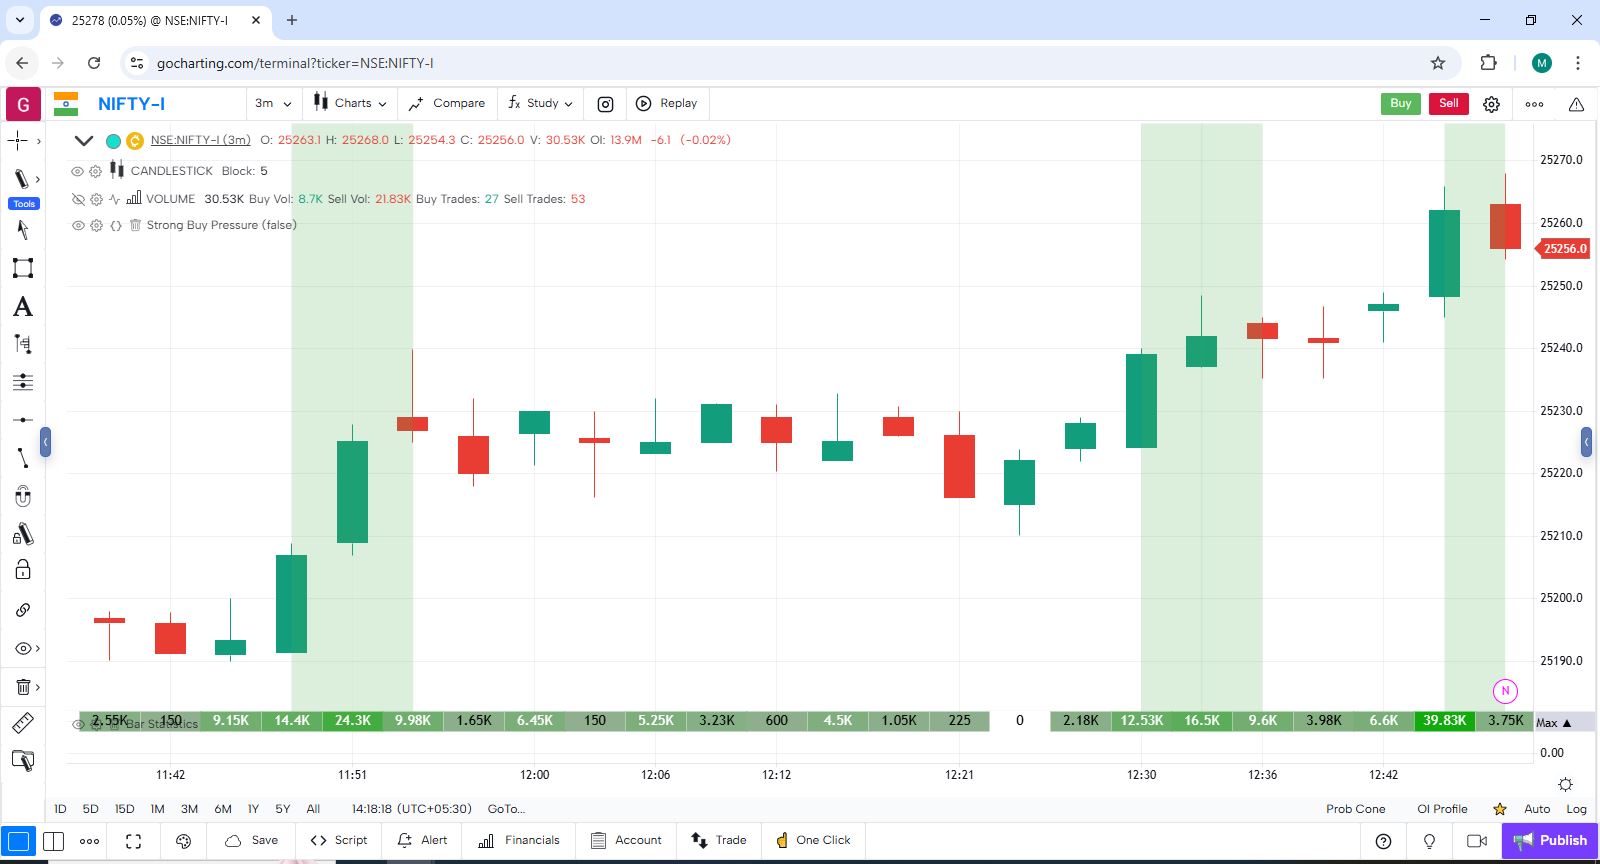
Task: Toggle visibility of VOLUME indicator
Action: pos(77,199)
